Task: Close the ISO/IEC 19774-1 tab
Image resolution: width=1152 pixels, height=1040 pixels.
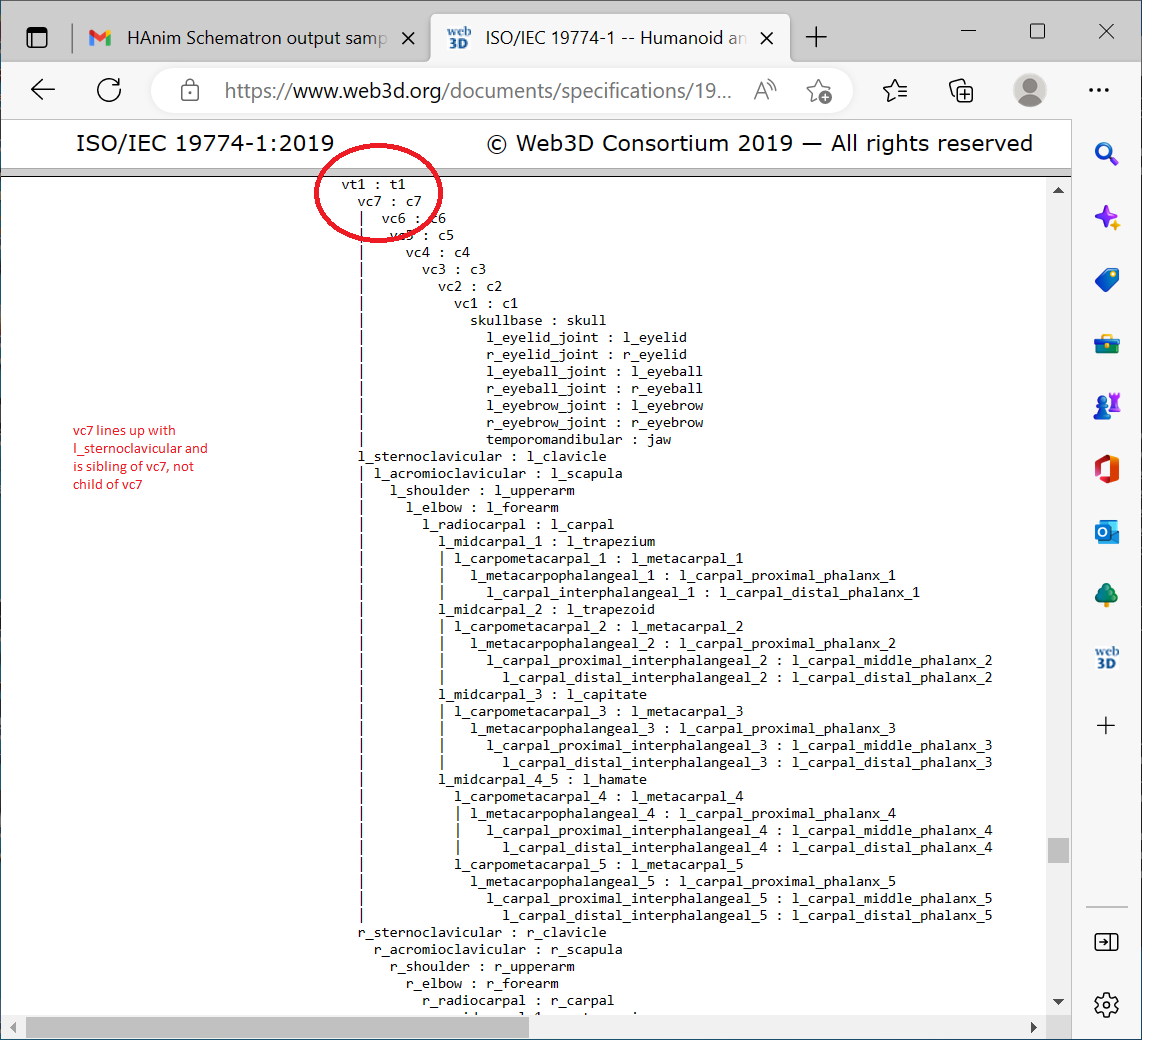Action: (x=767, y=38)
